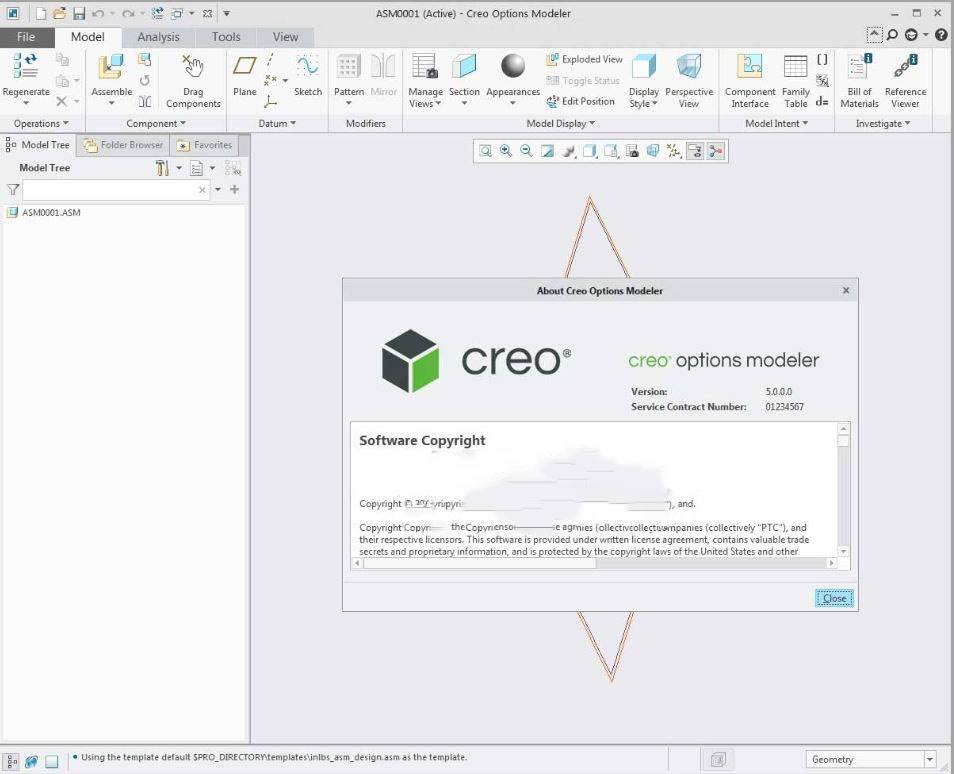Click the Zoom In magnifier icon
The height and width of the screenshot is (774, 954).
[x=506, y=151]
